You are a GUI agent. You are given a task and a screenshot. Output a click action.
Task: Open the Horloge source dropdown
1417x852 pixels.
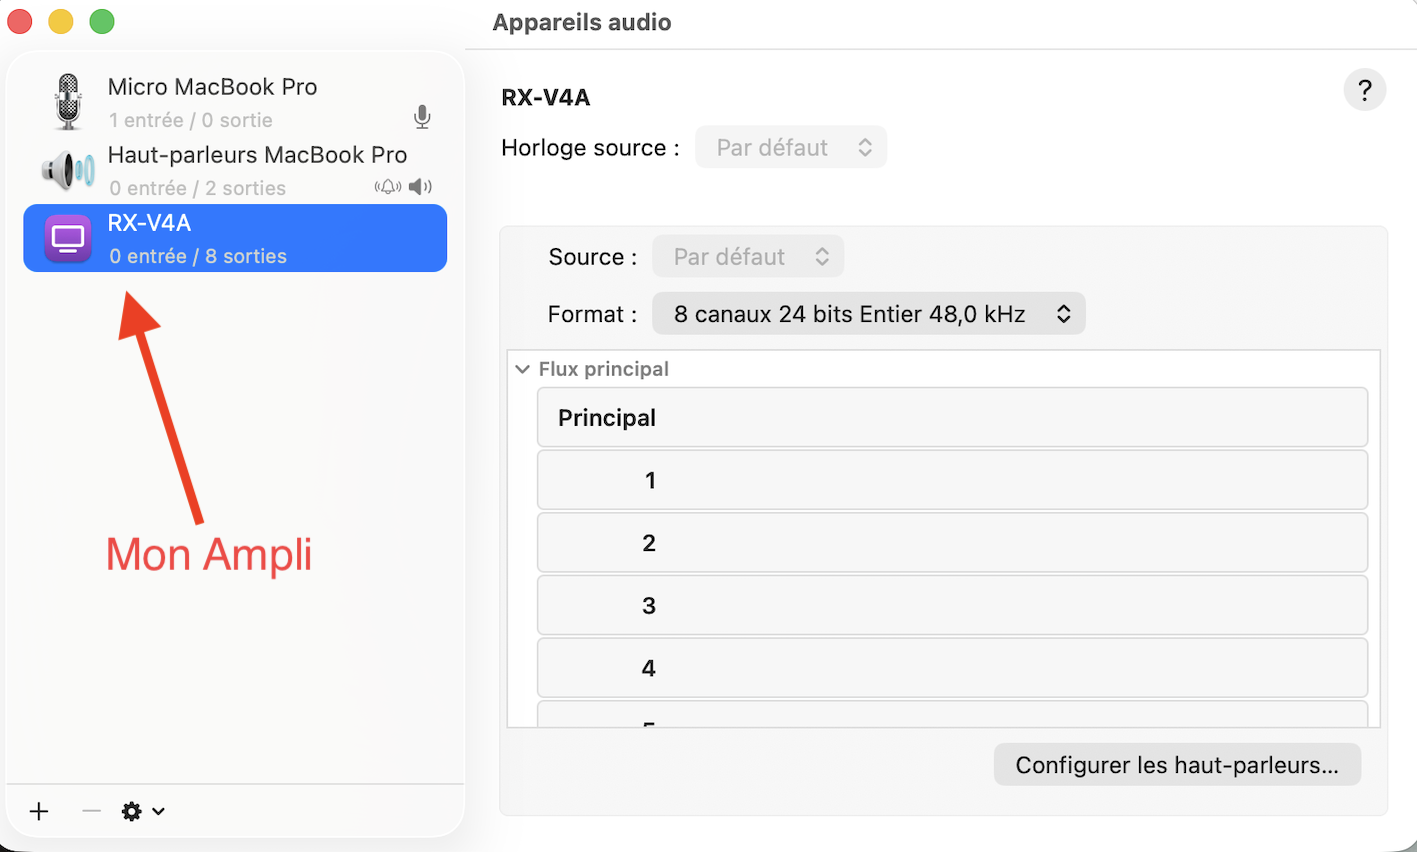tap(791, 148)
